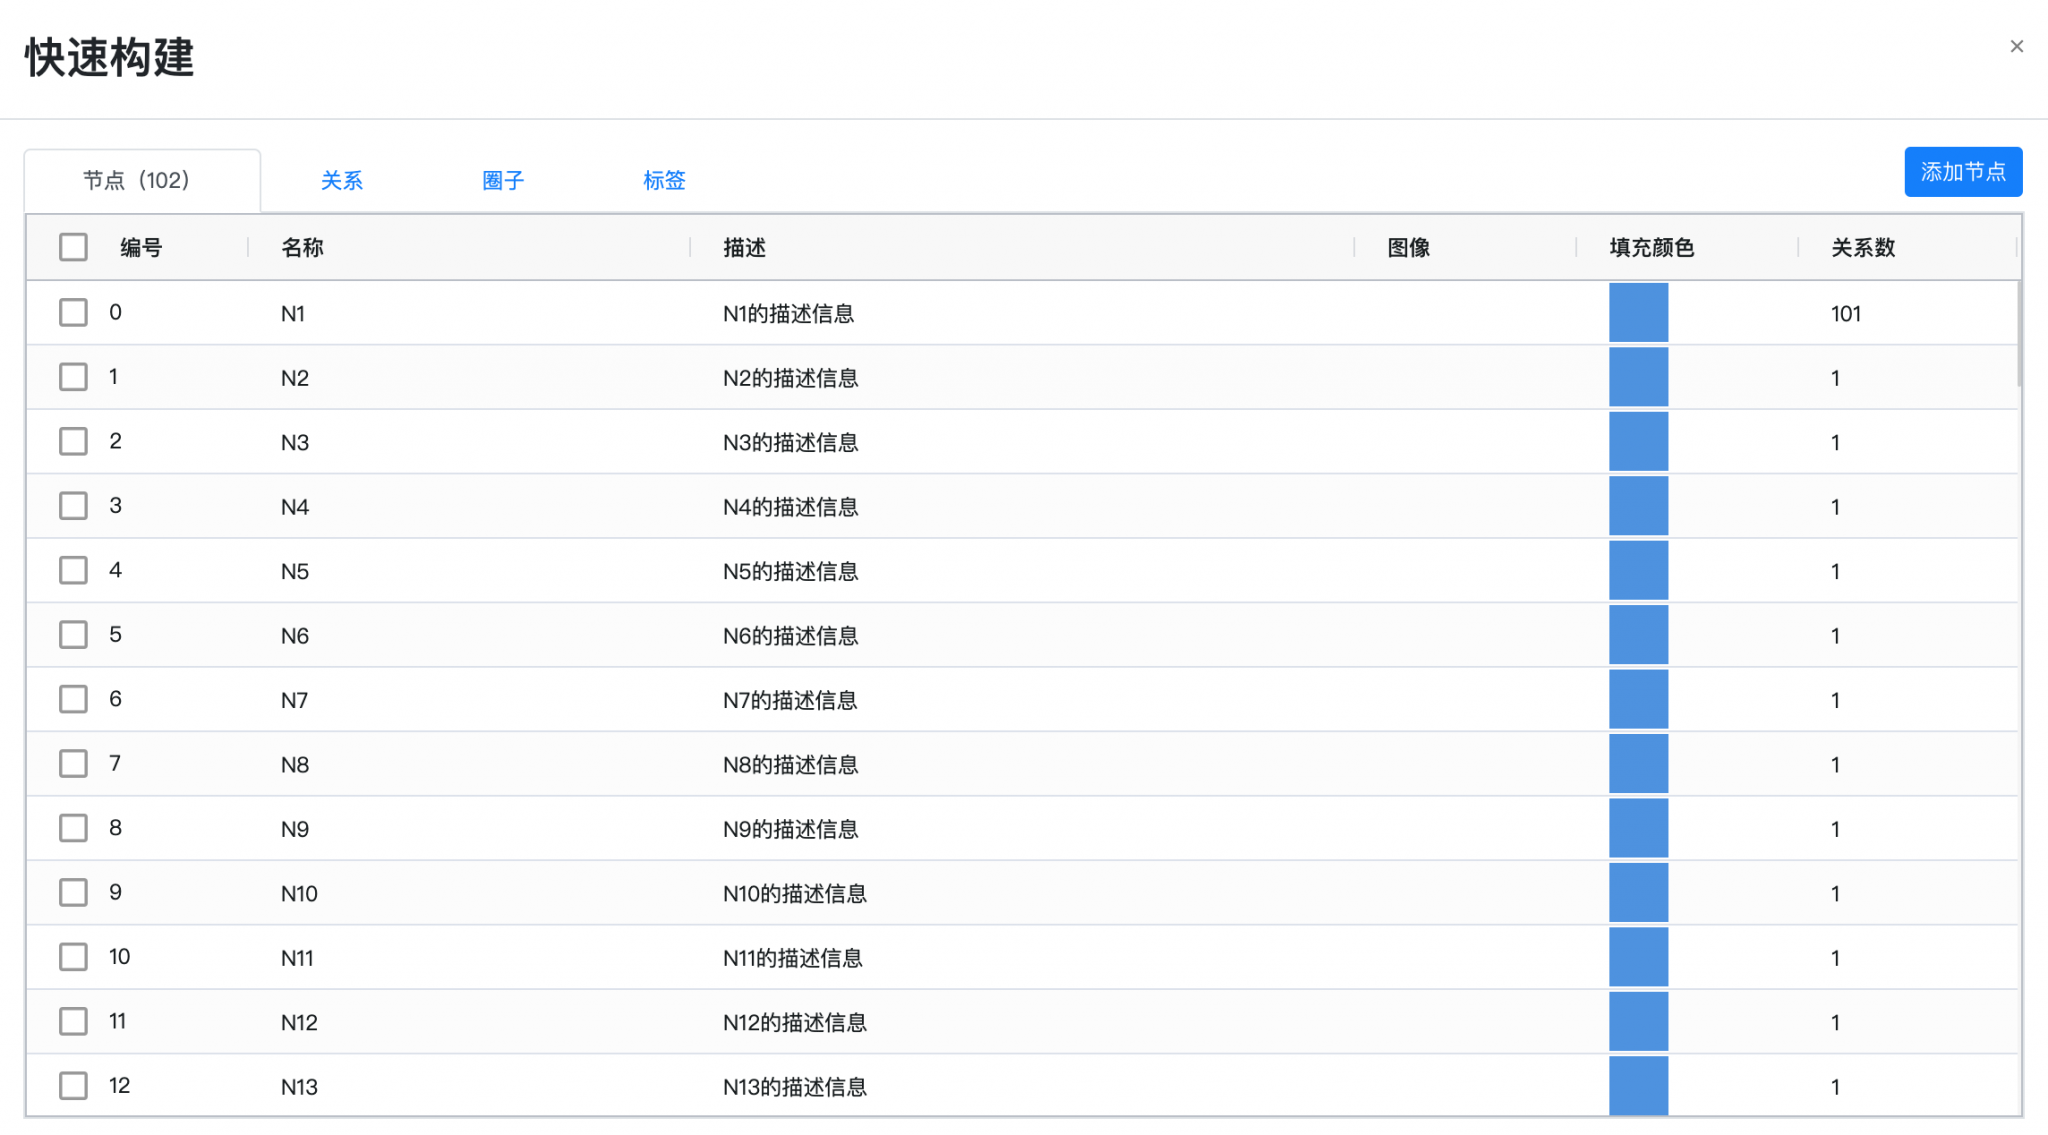Enable the checkbox for N13 row

[x=73, y=1085]
